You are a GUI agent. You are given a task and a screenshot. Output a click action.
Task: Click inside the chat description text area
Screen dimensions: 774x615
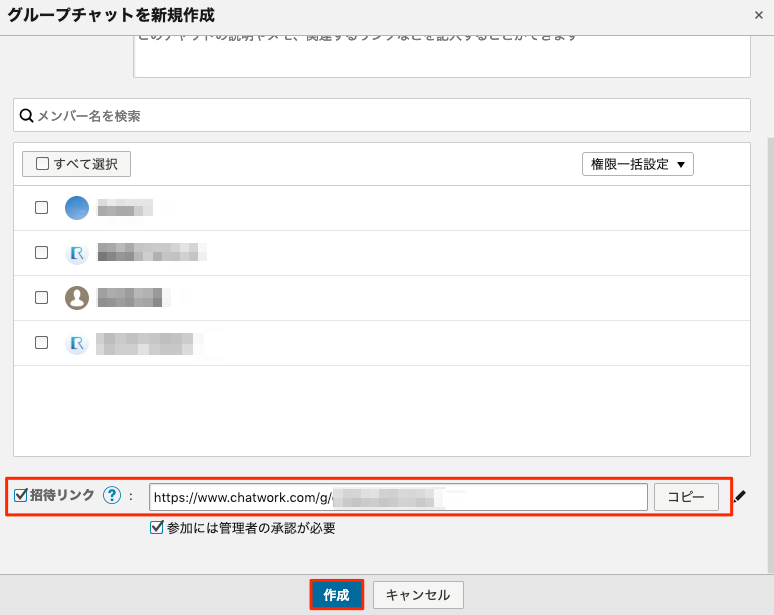[442, 58]
